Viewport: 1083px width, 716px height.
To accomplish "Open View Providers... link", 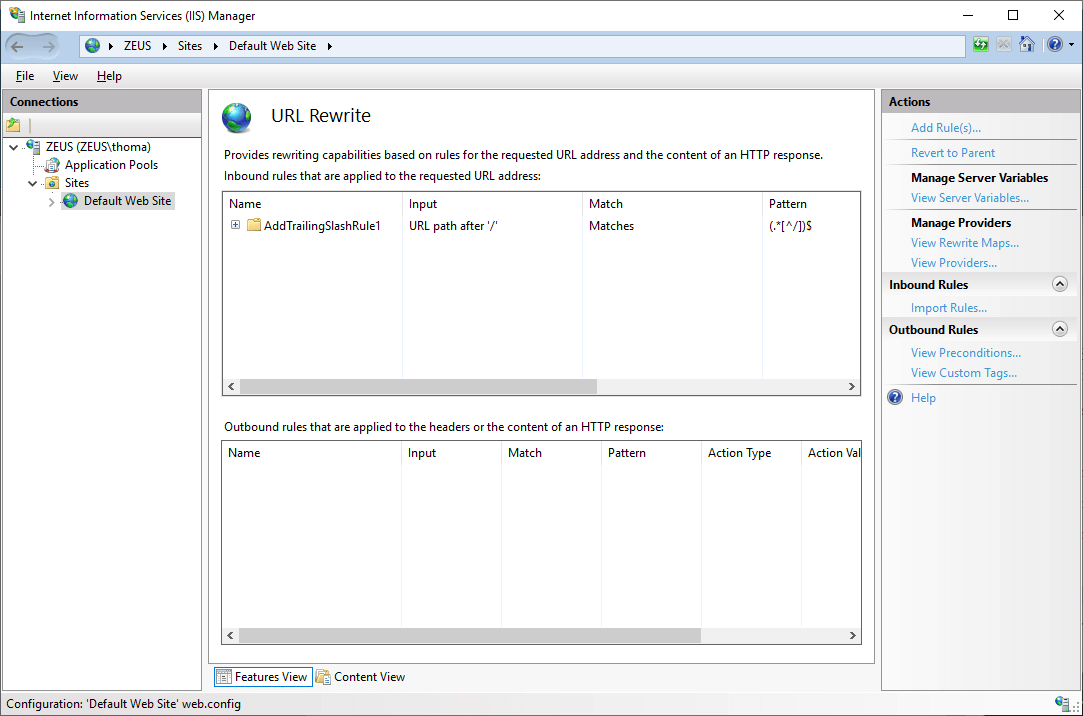I will [953, 262].
